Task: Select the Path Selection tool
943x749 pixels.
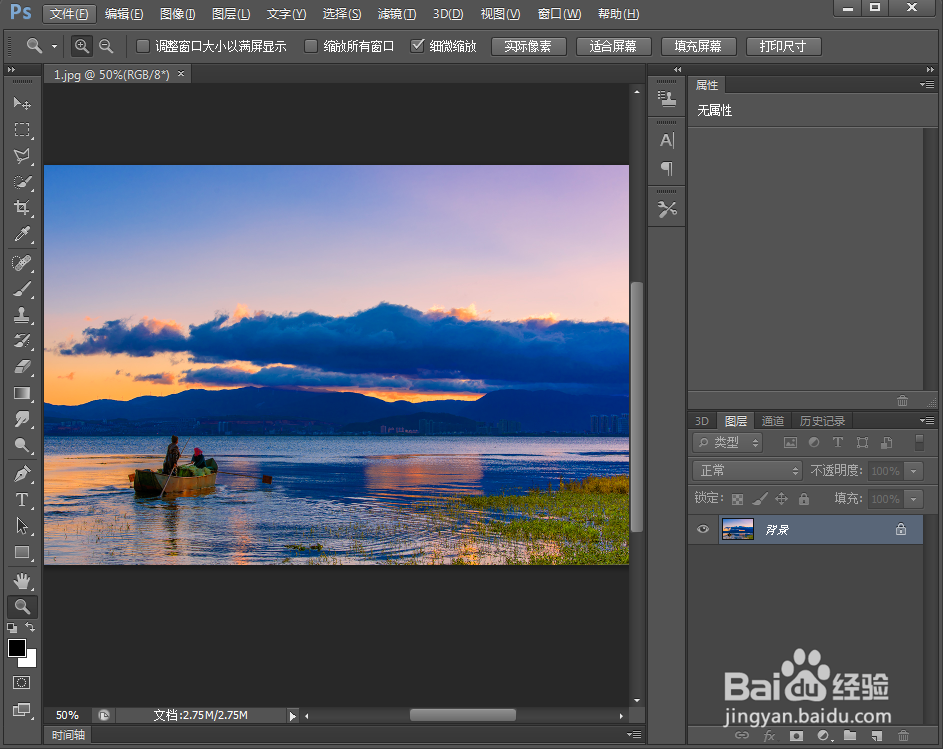Action: click(x=22, y=526)
